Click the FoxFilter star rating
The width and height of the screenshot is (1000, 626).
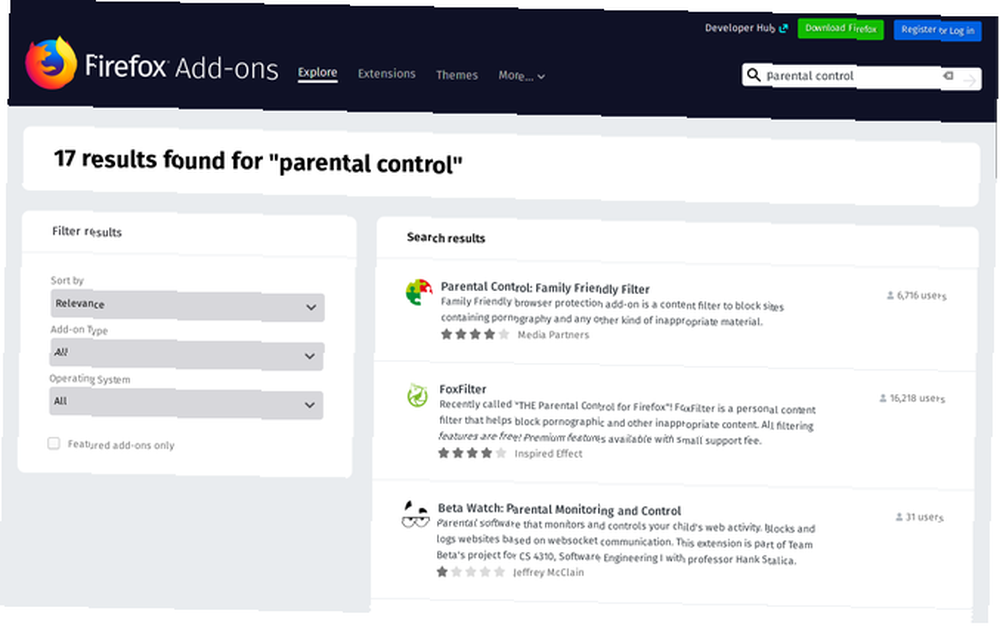472,453
